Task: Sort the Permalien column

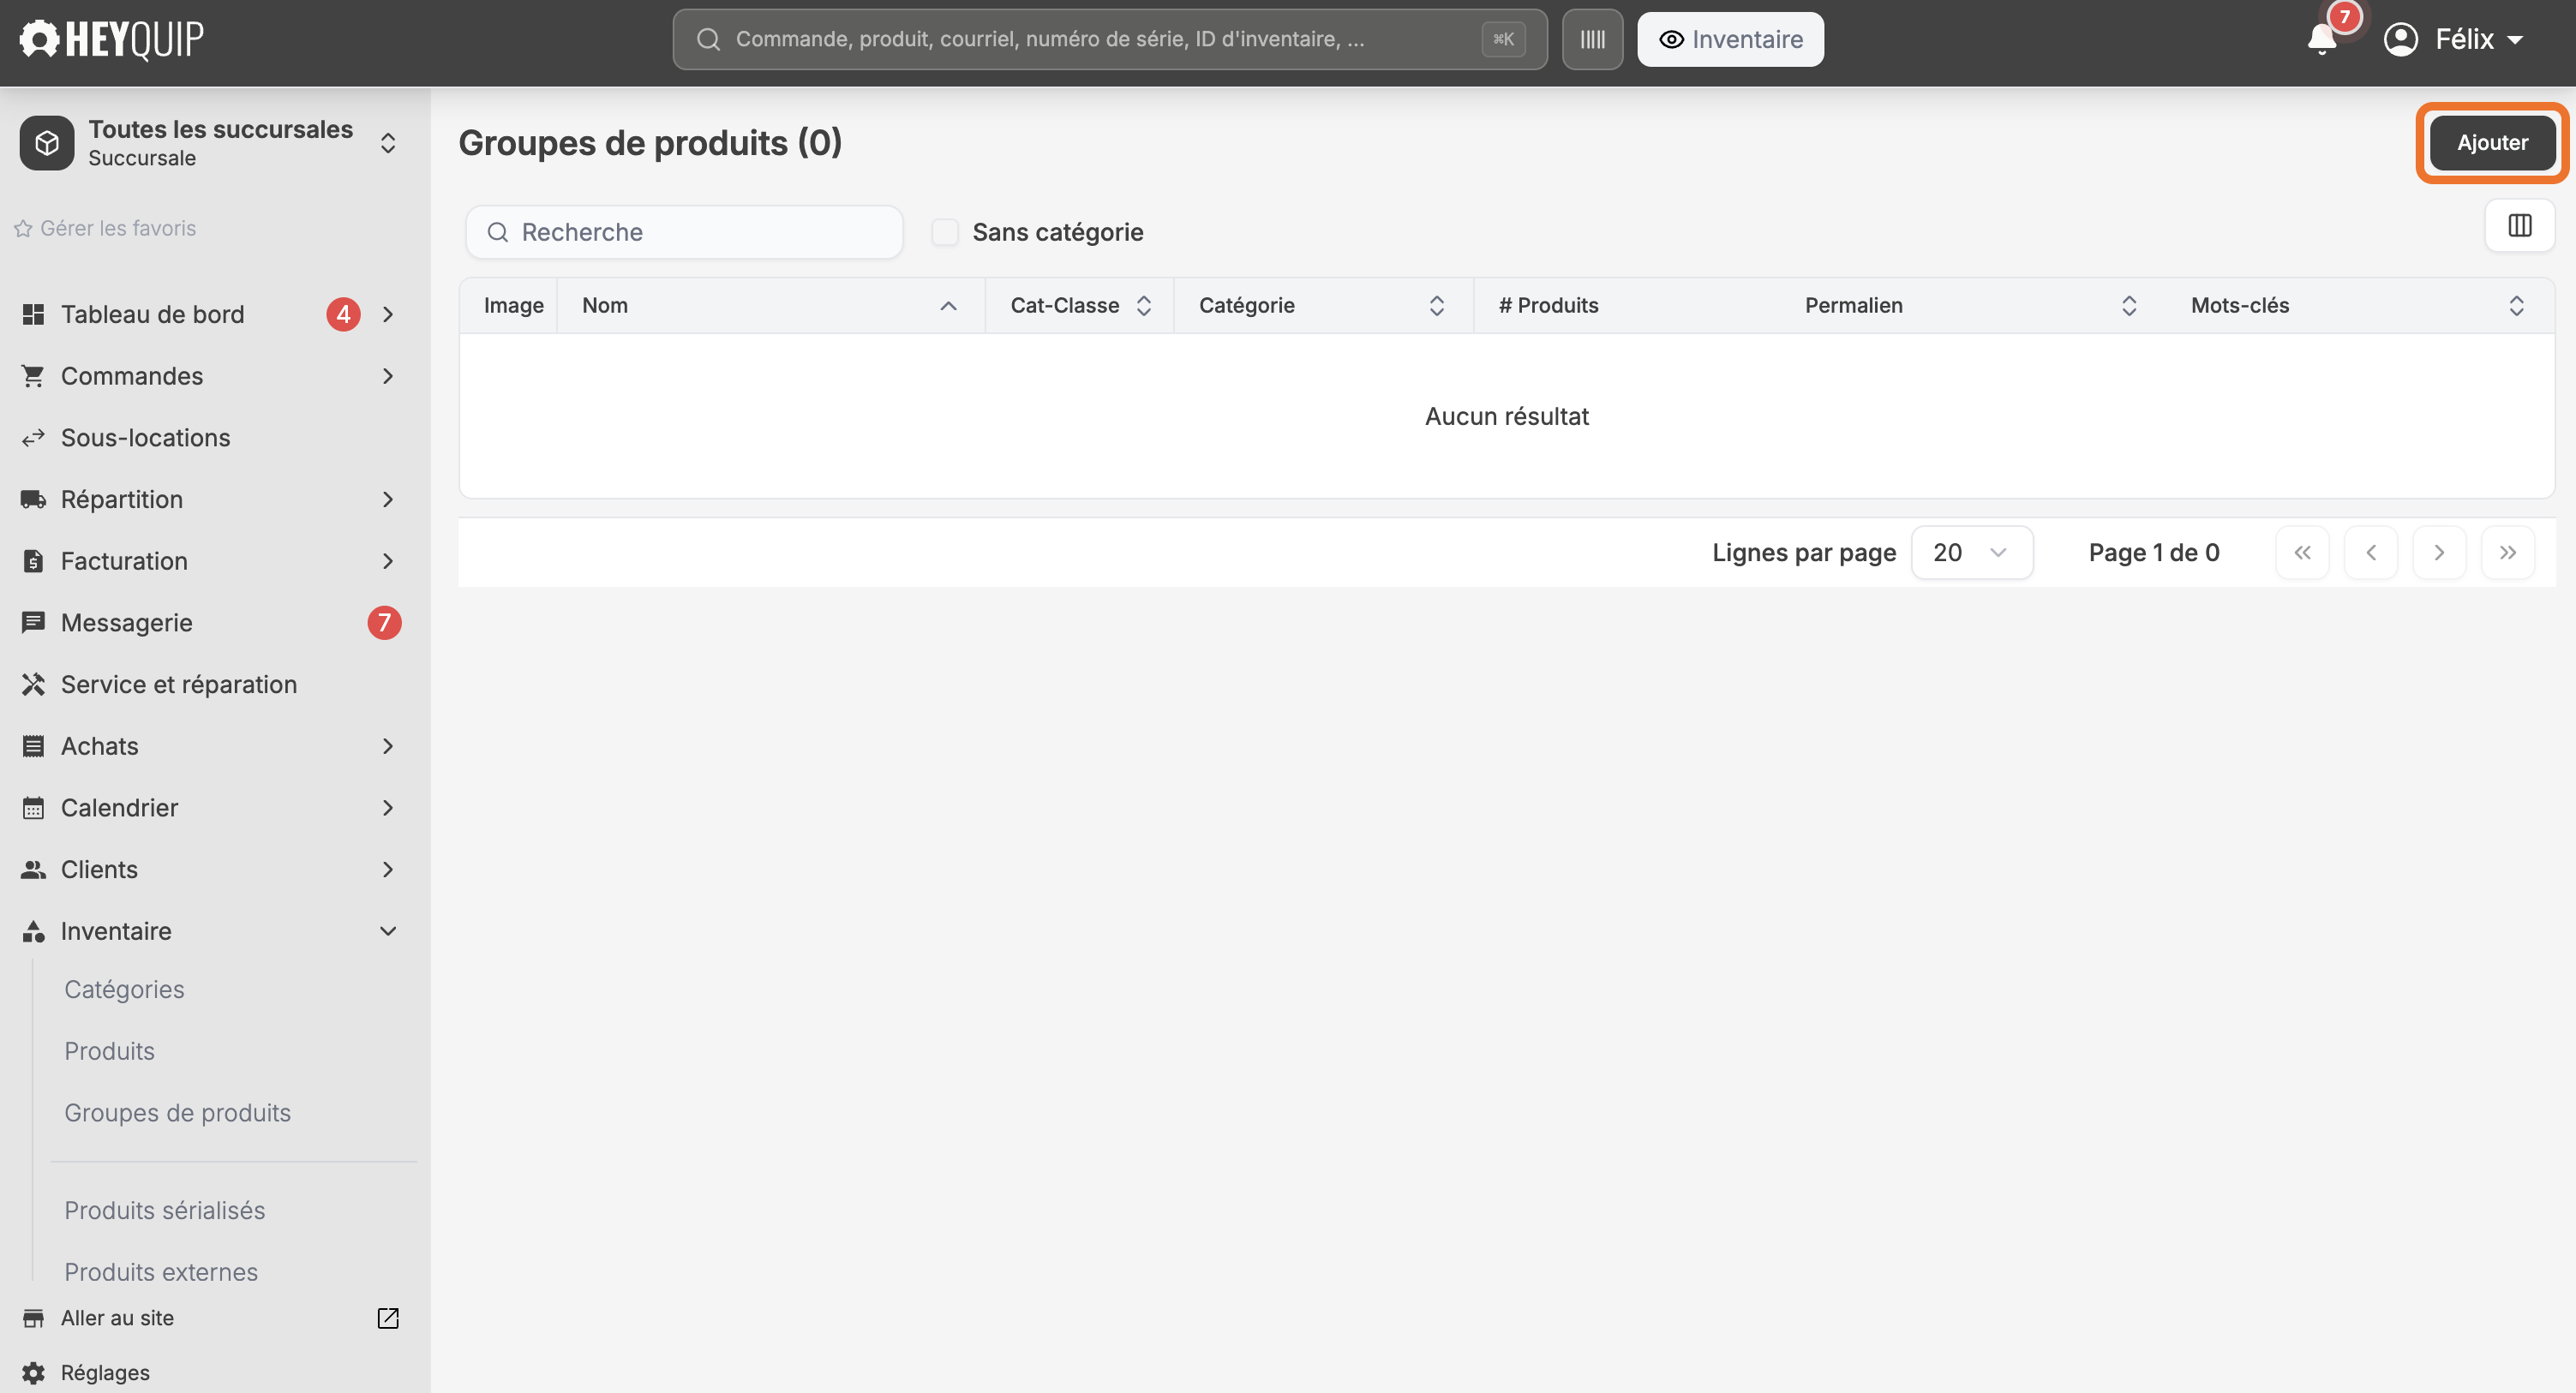Action: (x=2129, y=306)
